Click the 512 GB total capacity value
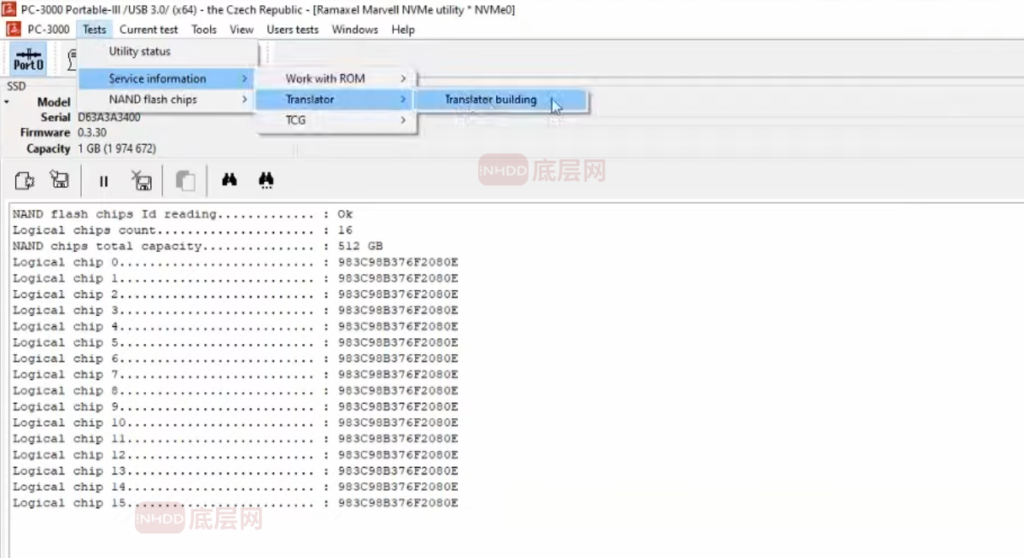The image size is (1024, 558). [x=360, y=246]
